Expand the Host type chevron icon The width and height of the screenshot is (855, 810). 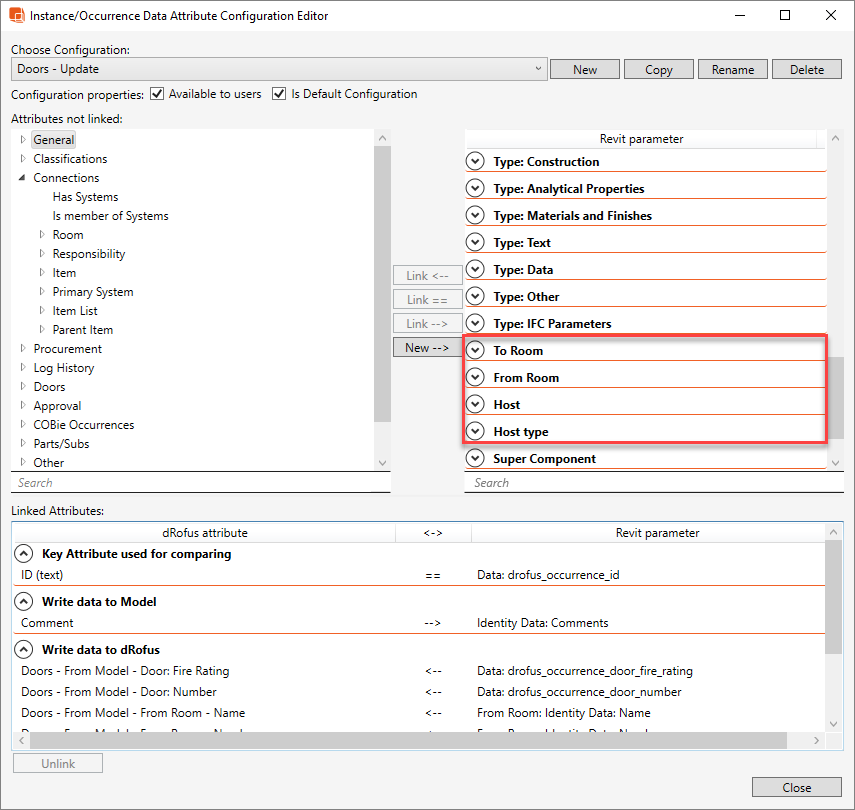coord(476,432)
